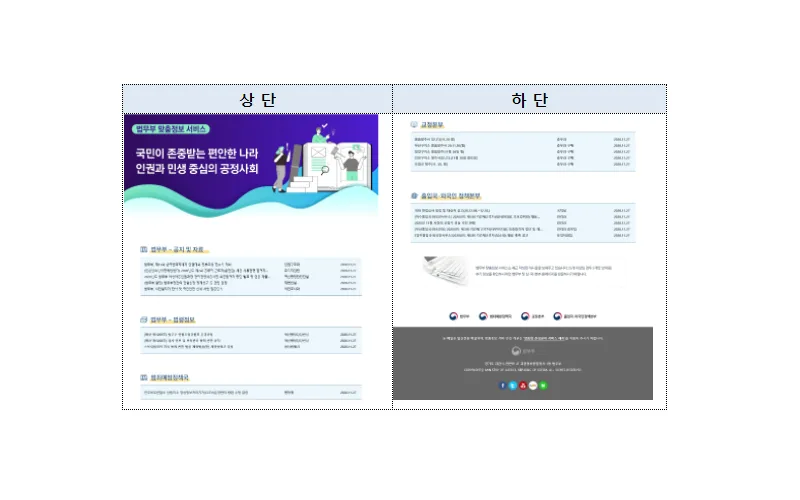Open the white round social icon in the footer

click(x=533, y=386)
